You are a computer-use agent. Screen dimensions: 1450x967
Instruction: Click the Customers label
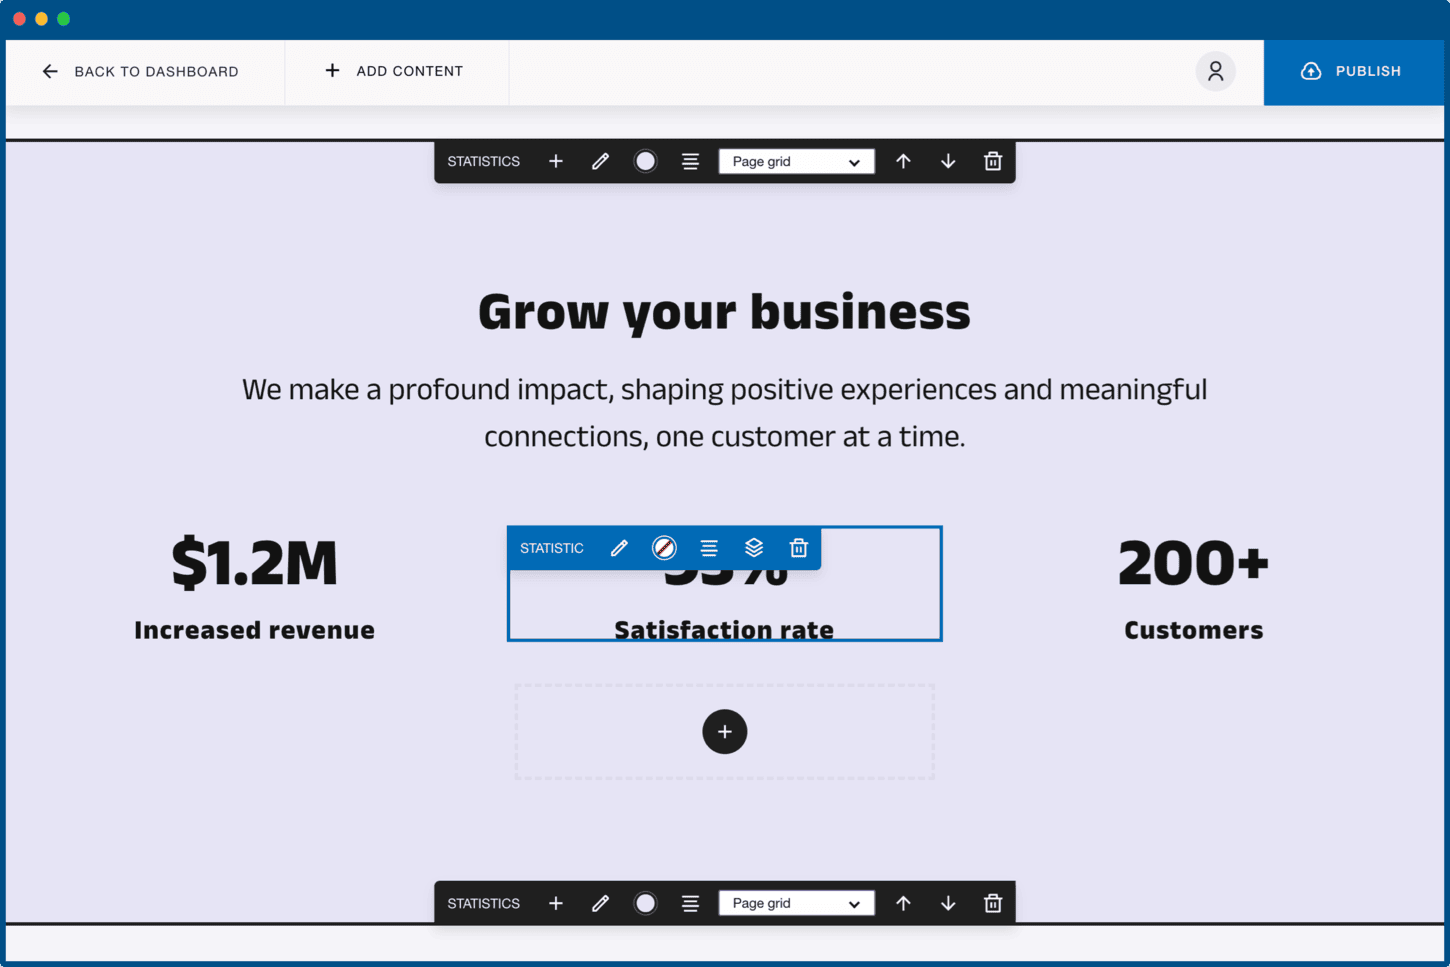pyautogui.click(x=1193, y=630)
